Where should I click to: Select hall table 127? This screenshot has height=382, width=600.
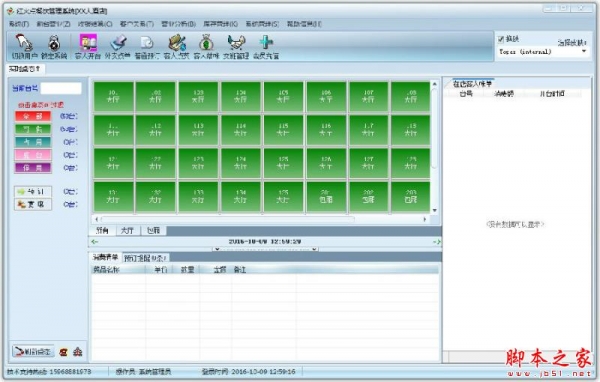[x=368, y=163]
